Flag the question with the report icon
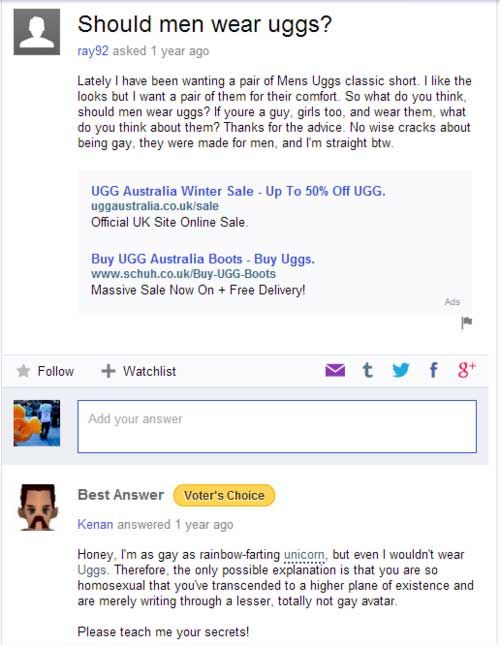This screenshot has width=500, height=645. [x=466, y=323]
